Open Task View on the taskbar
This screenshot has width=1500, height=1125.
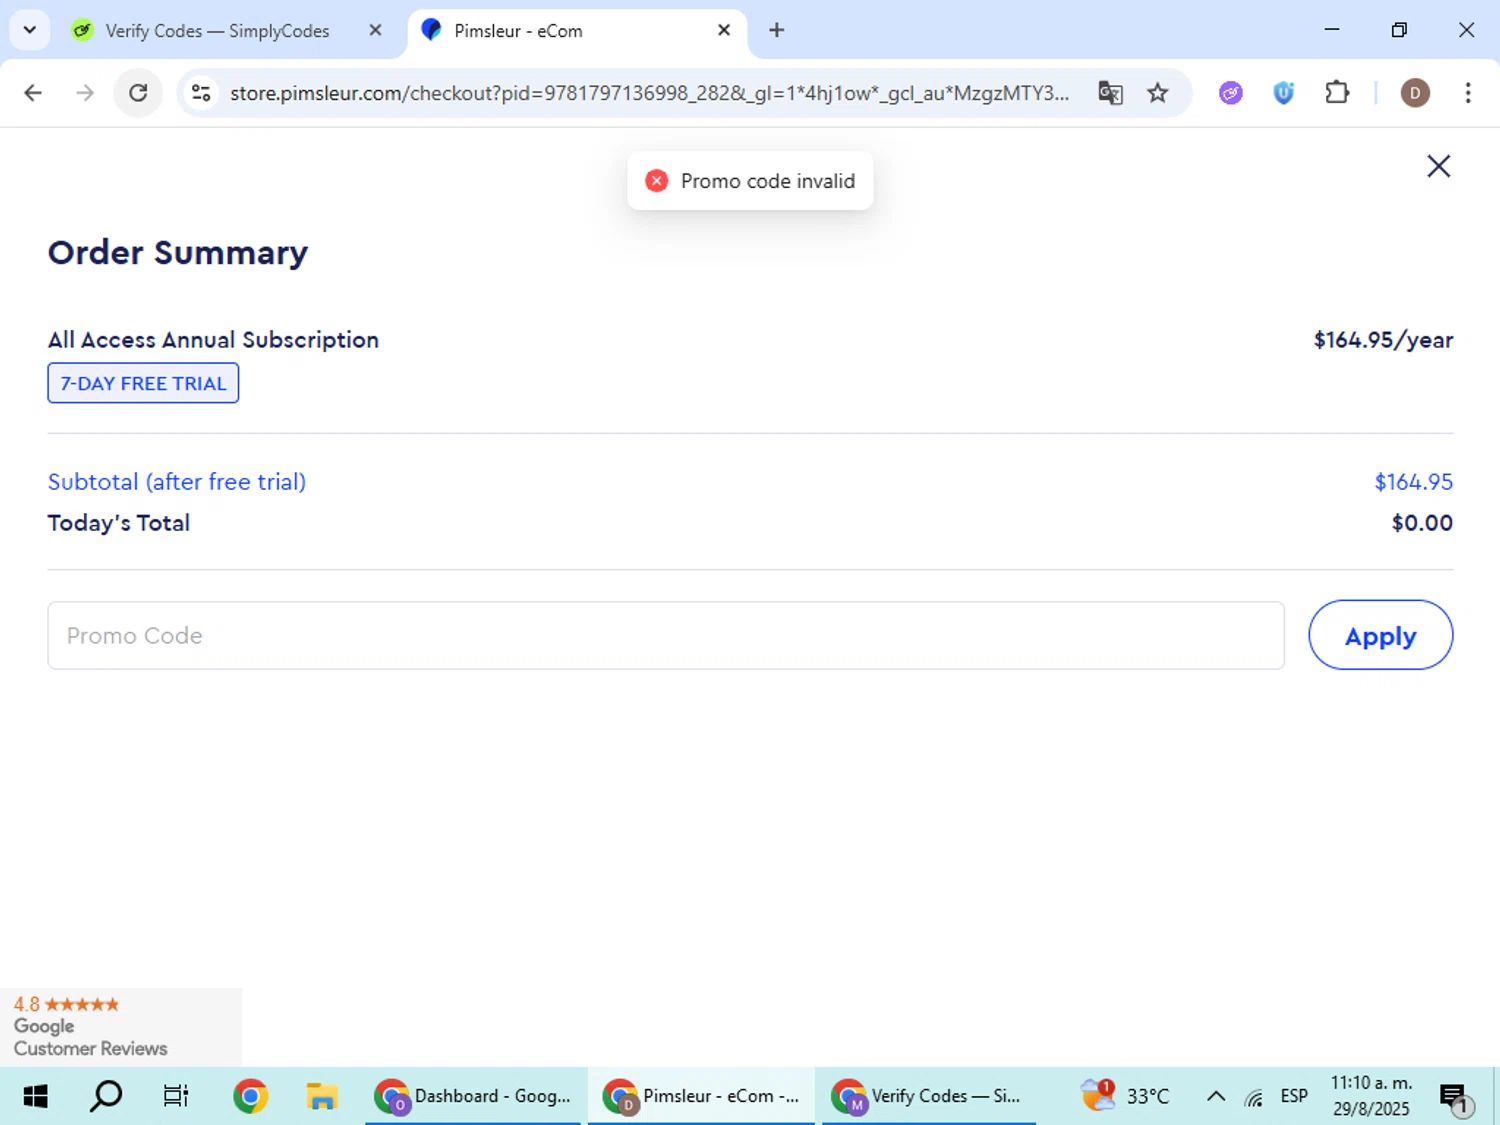(x=176, y=1096)
